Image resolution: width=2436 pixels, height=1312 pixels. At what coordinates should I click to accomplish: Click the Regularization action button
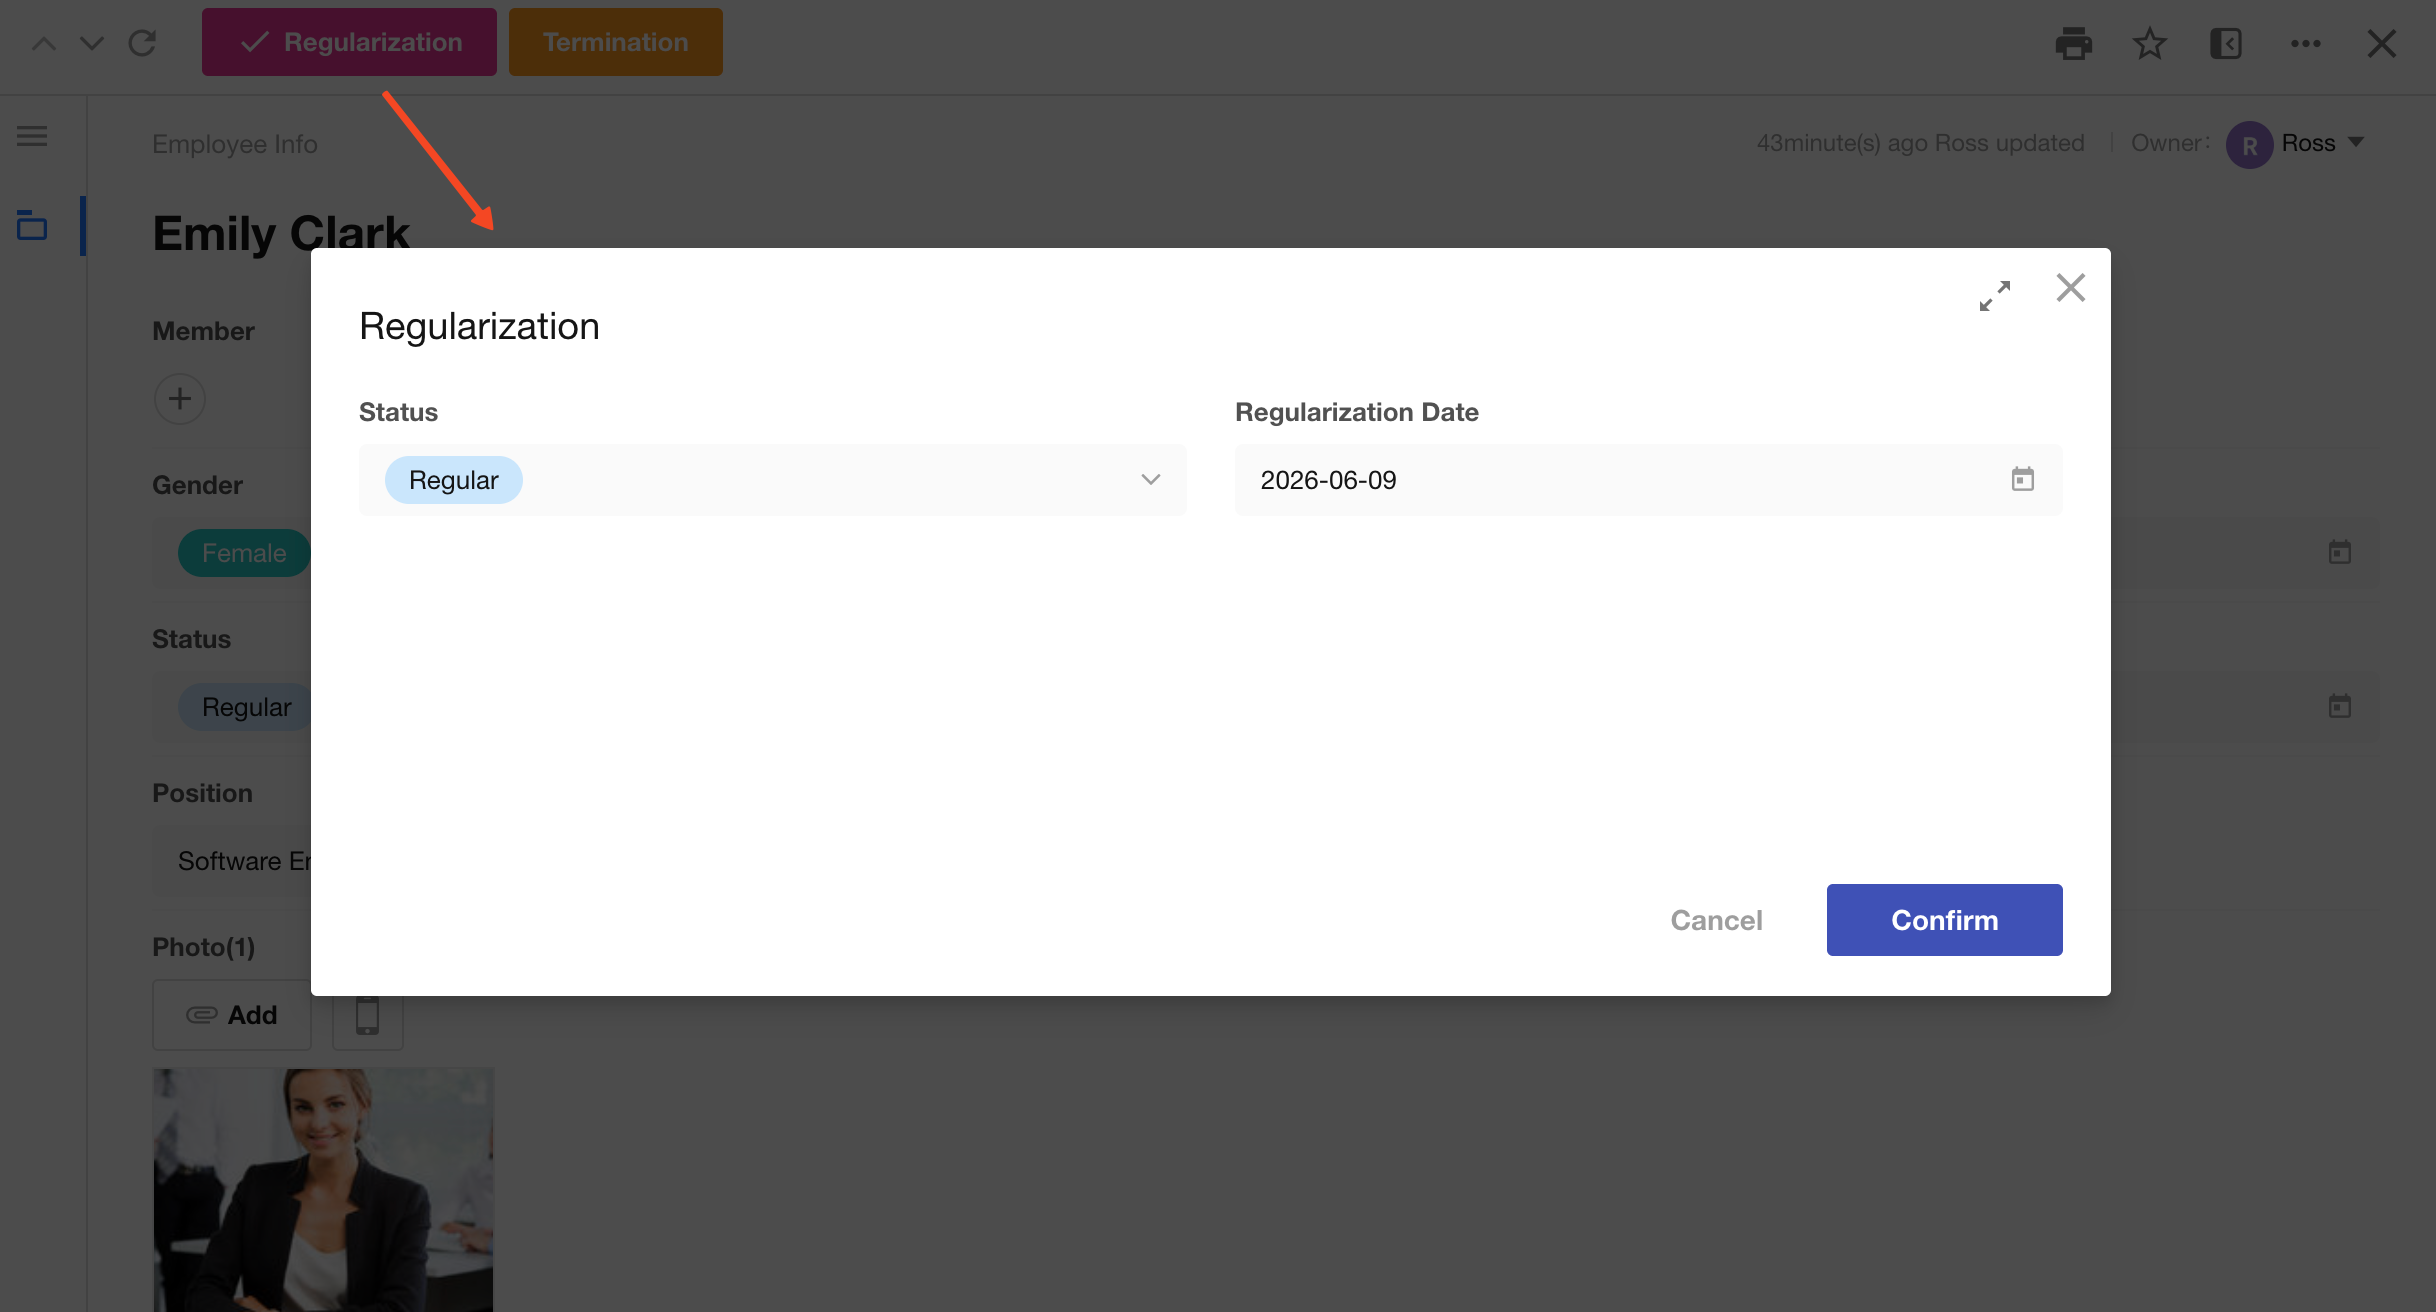pos(349,42)
